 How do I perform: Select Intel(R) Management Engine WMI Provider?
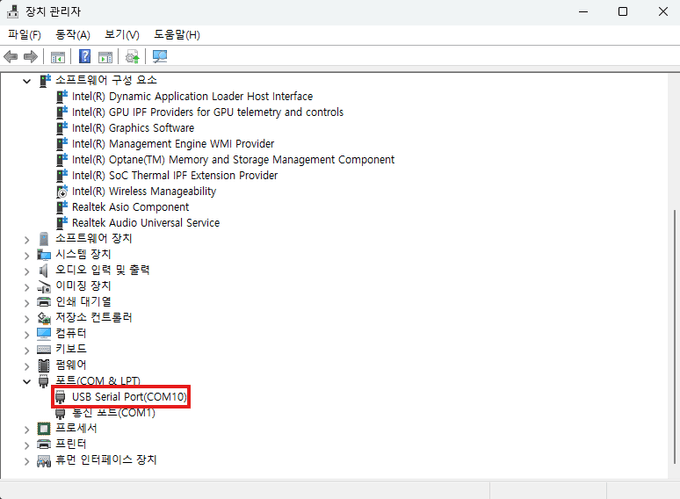[x=173, y=144]
